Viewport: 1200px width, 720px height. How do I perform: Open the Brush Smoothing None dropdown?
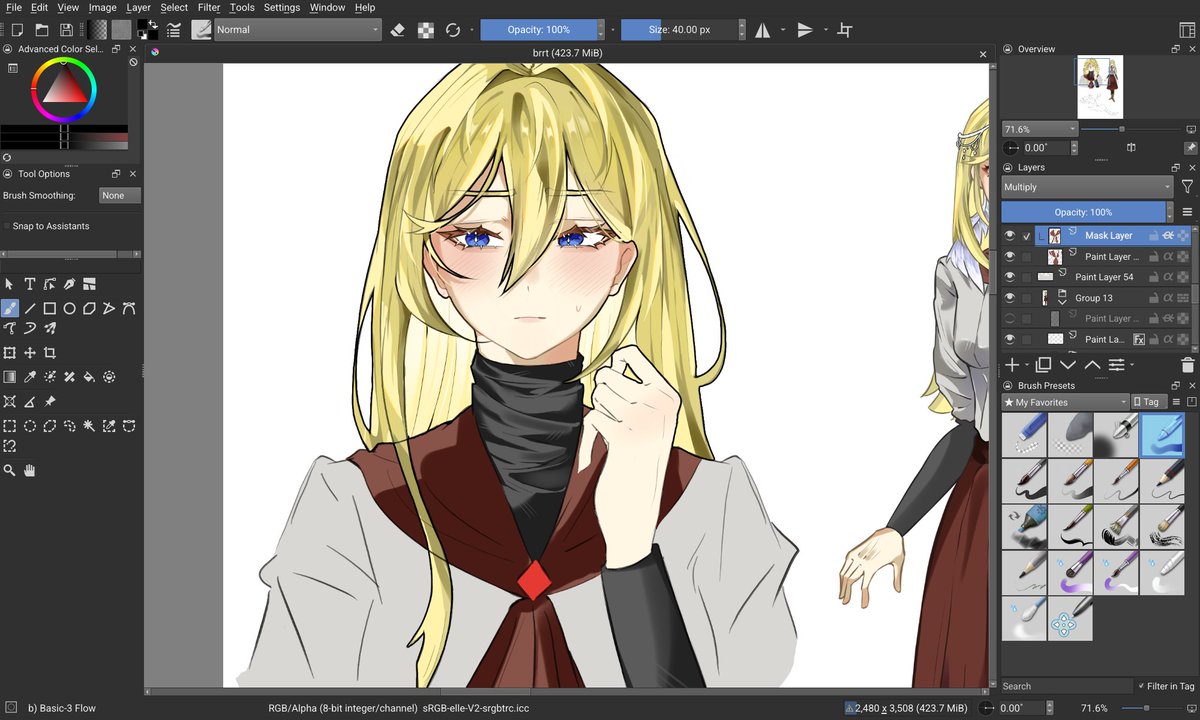point(120,196)
